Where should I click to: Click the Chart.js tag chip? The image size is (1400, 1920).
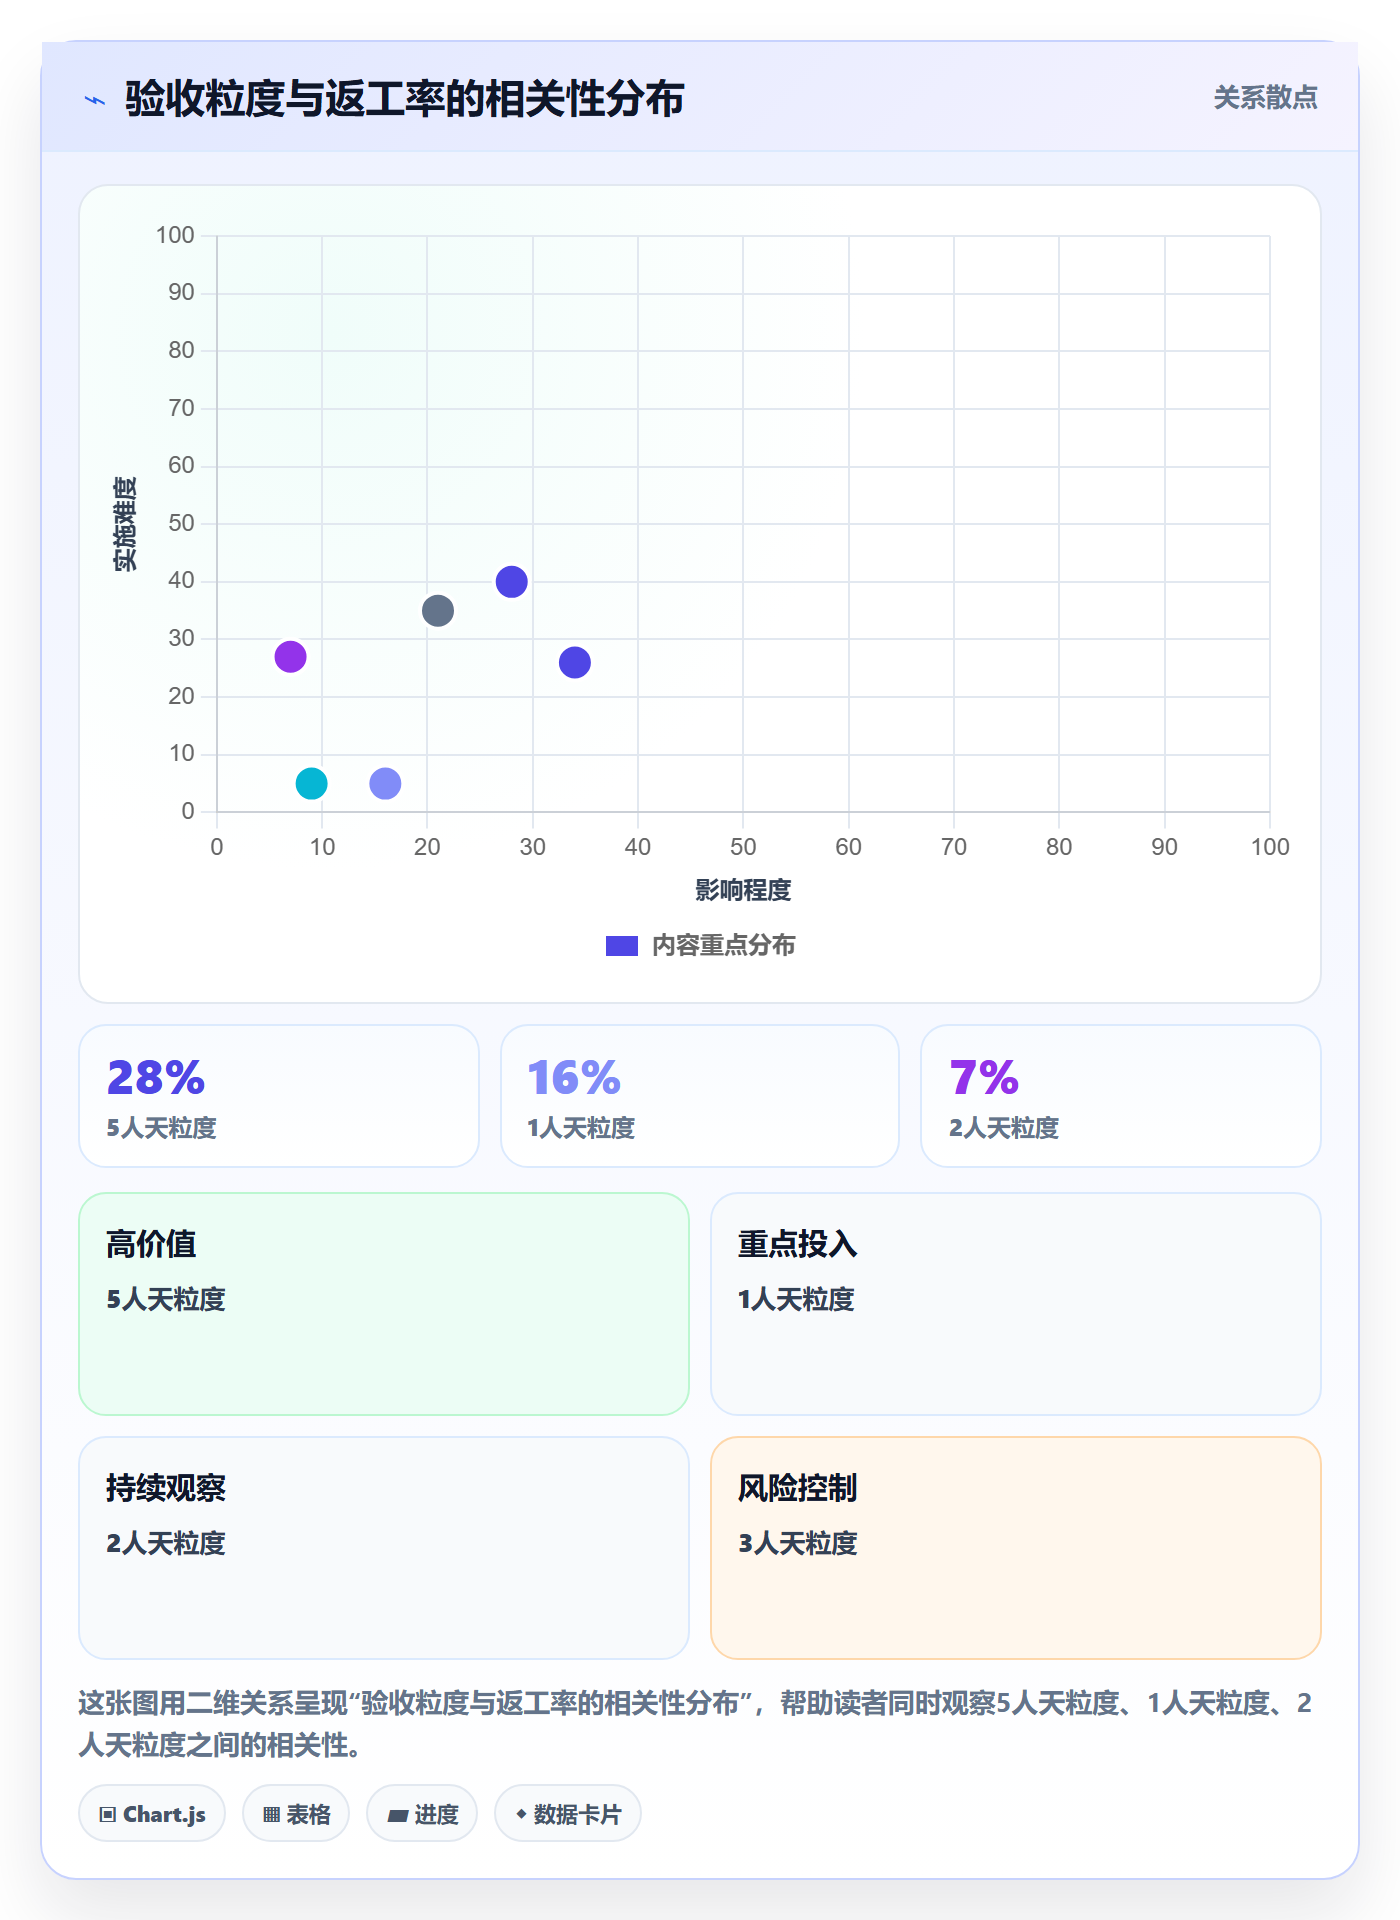pyautogui.click(x=152, y=1813)
